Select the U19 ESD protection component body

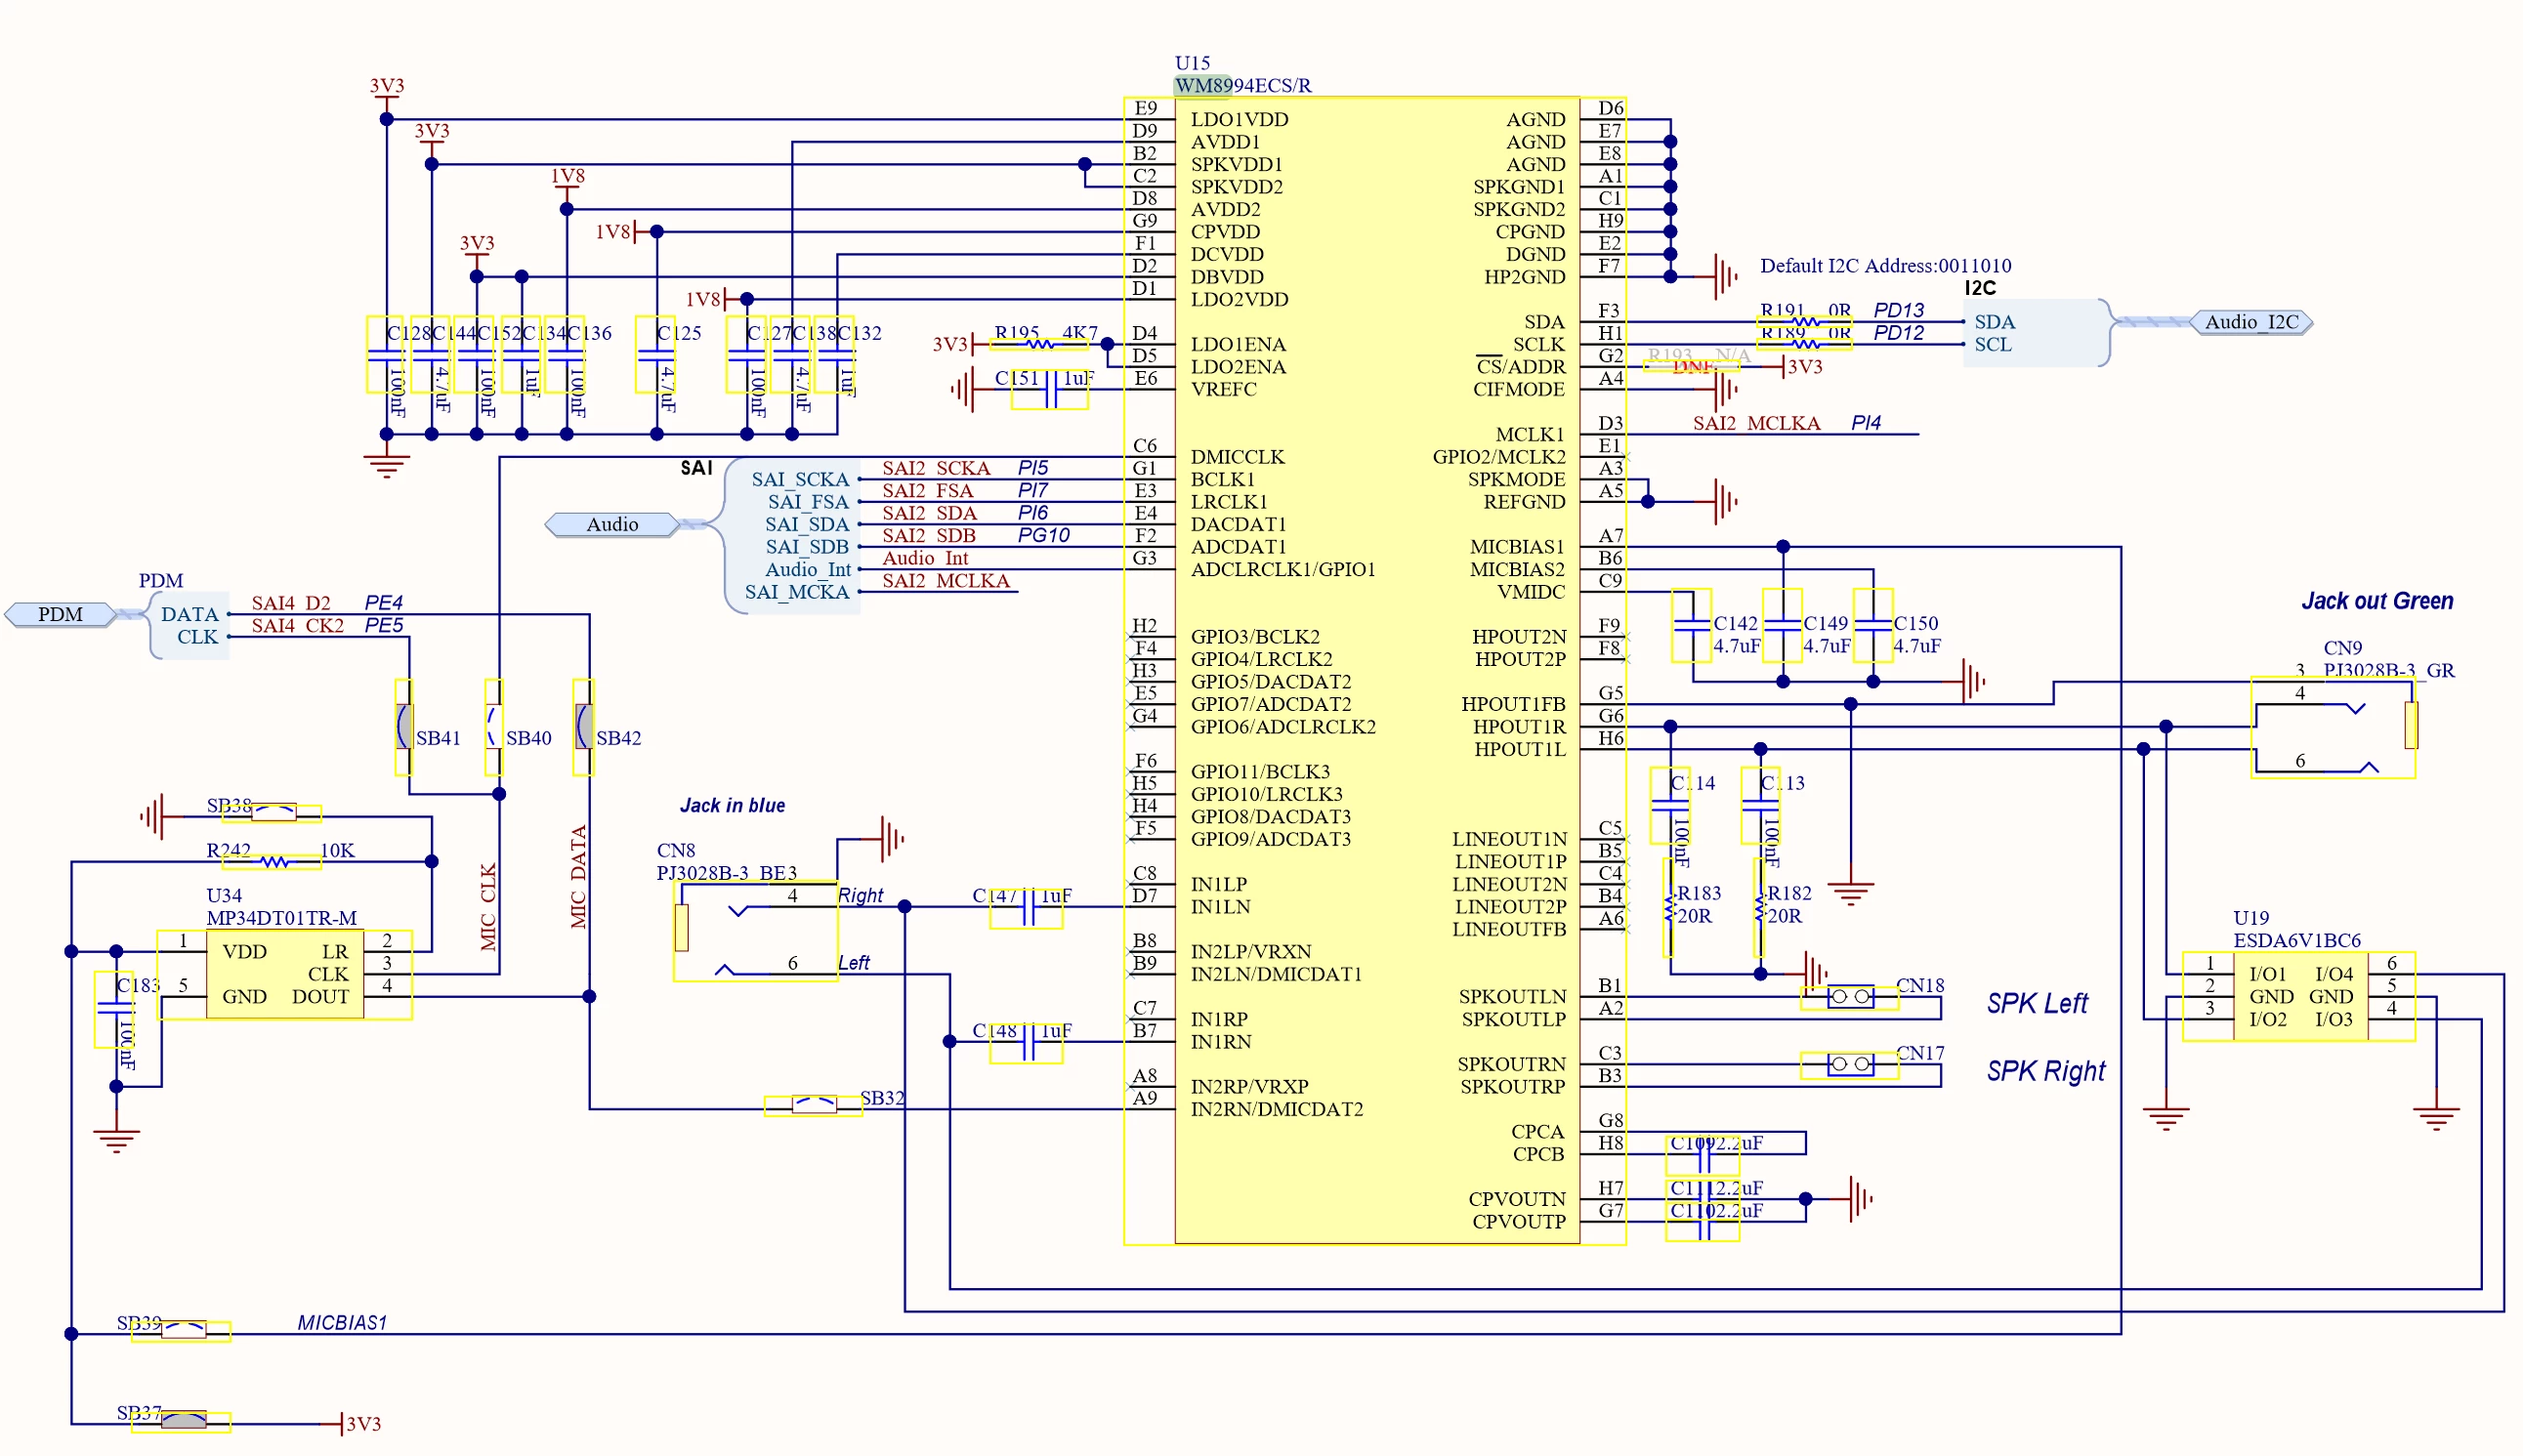pyautogui.click(x=2300, y=997)
